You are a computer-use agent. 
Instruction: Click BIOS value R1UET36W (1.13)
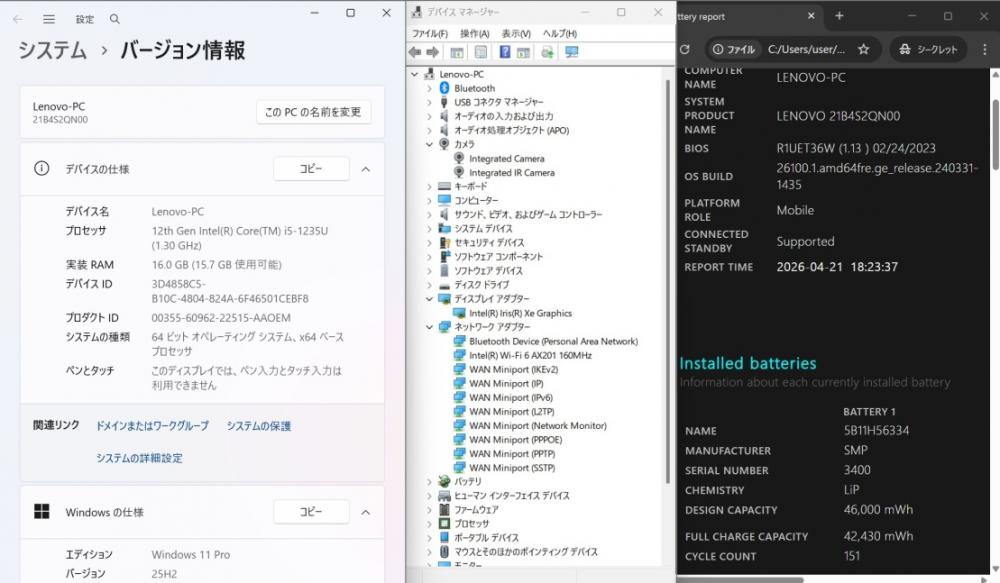click(x=856, y=149)
